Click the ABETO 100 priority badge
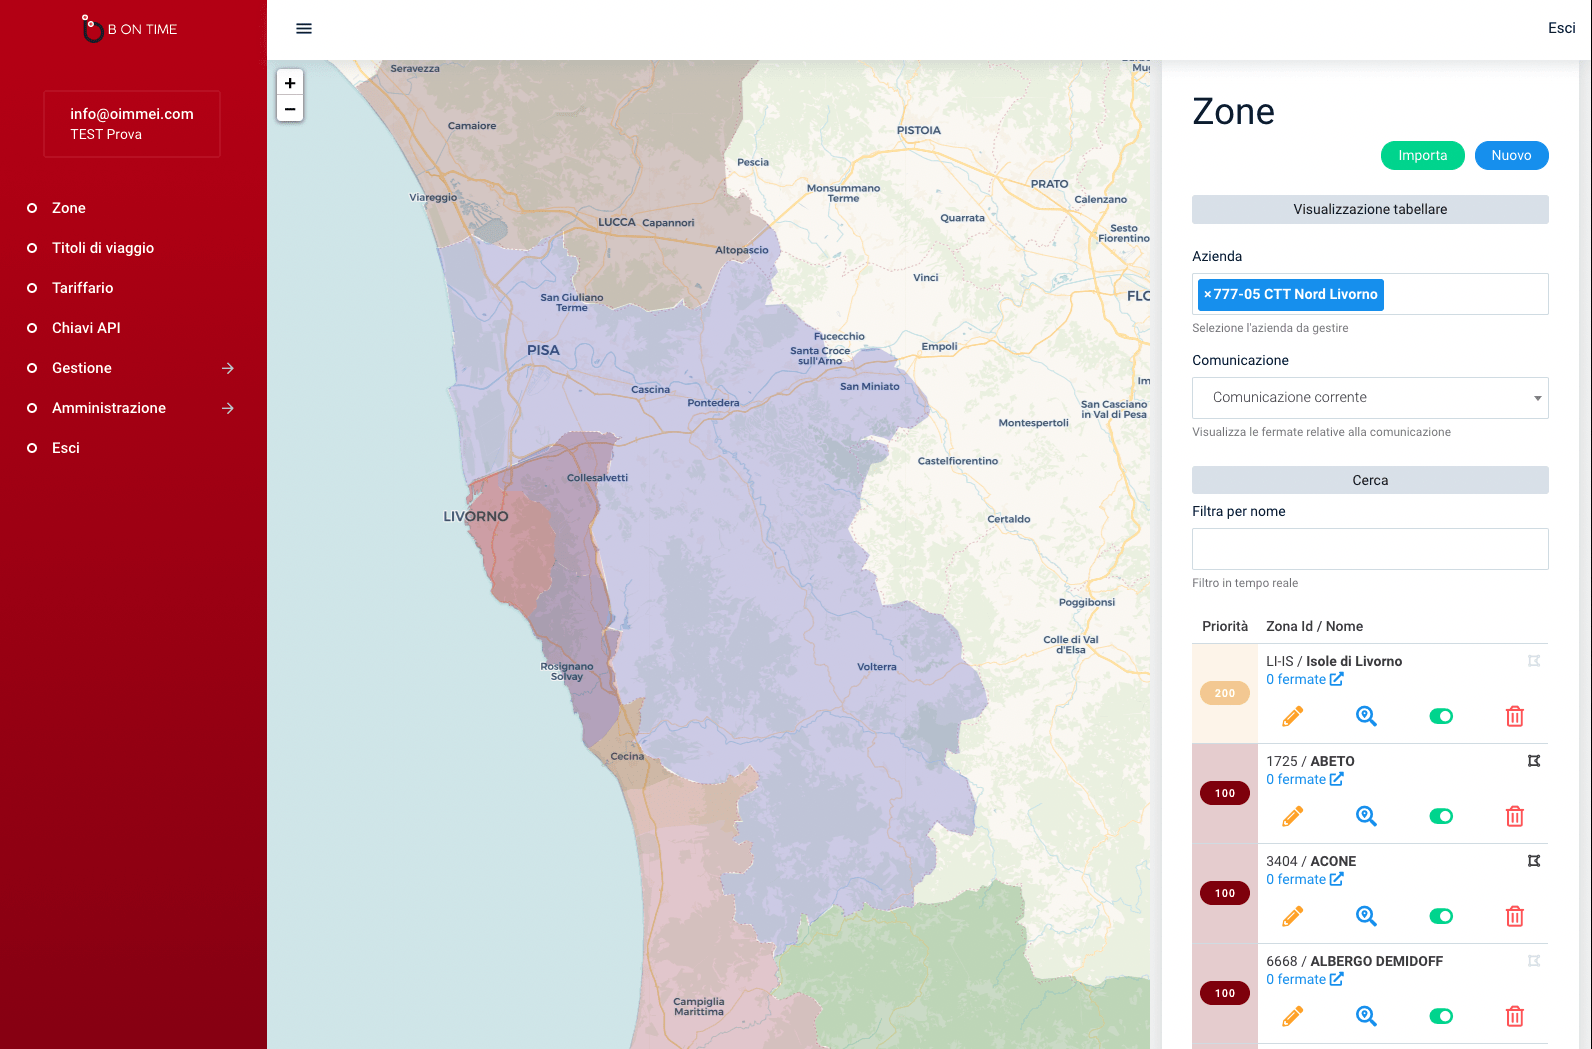 [1225, 793]
